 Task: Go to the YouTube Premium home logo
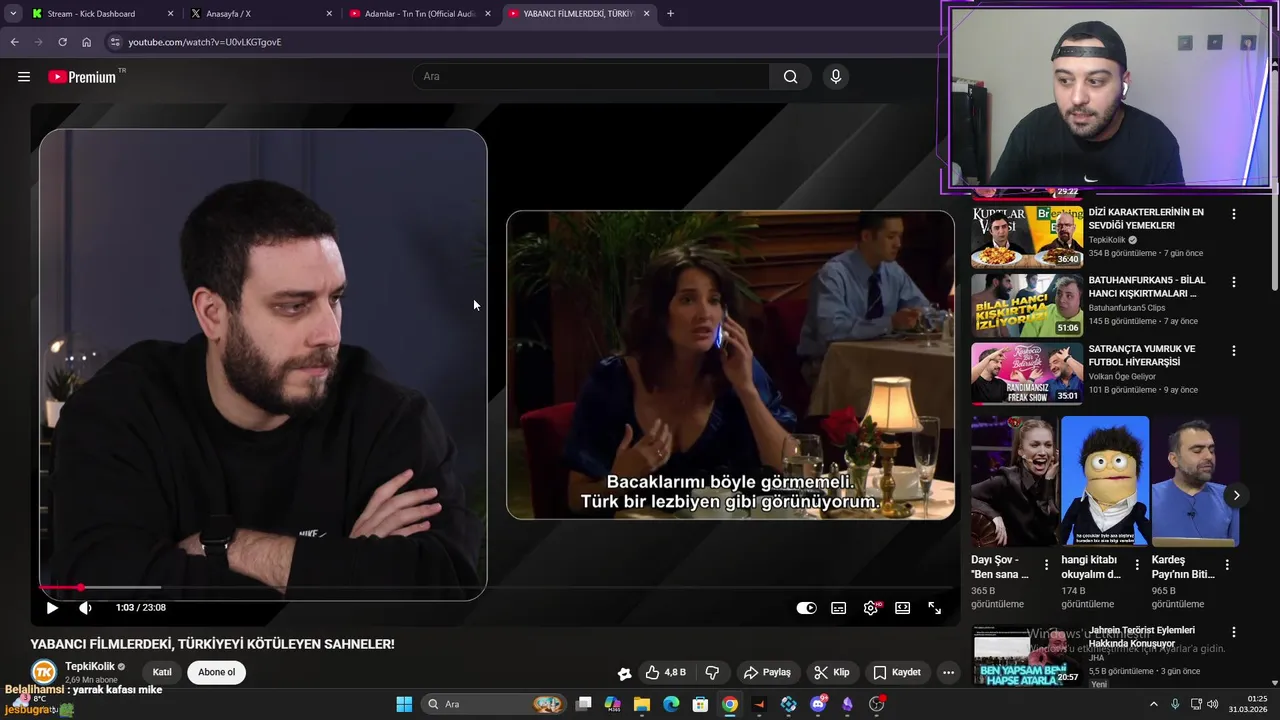pos(85,77)
